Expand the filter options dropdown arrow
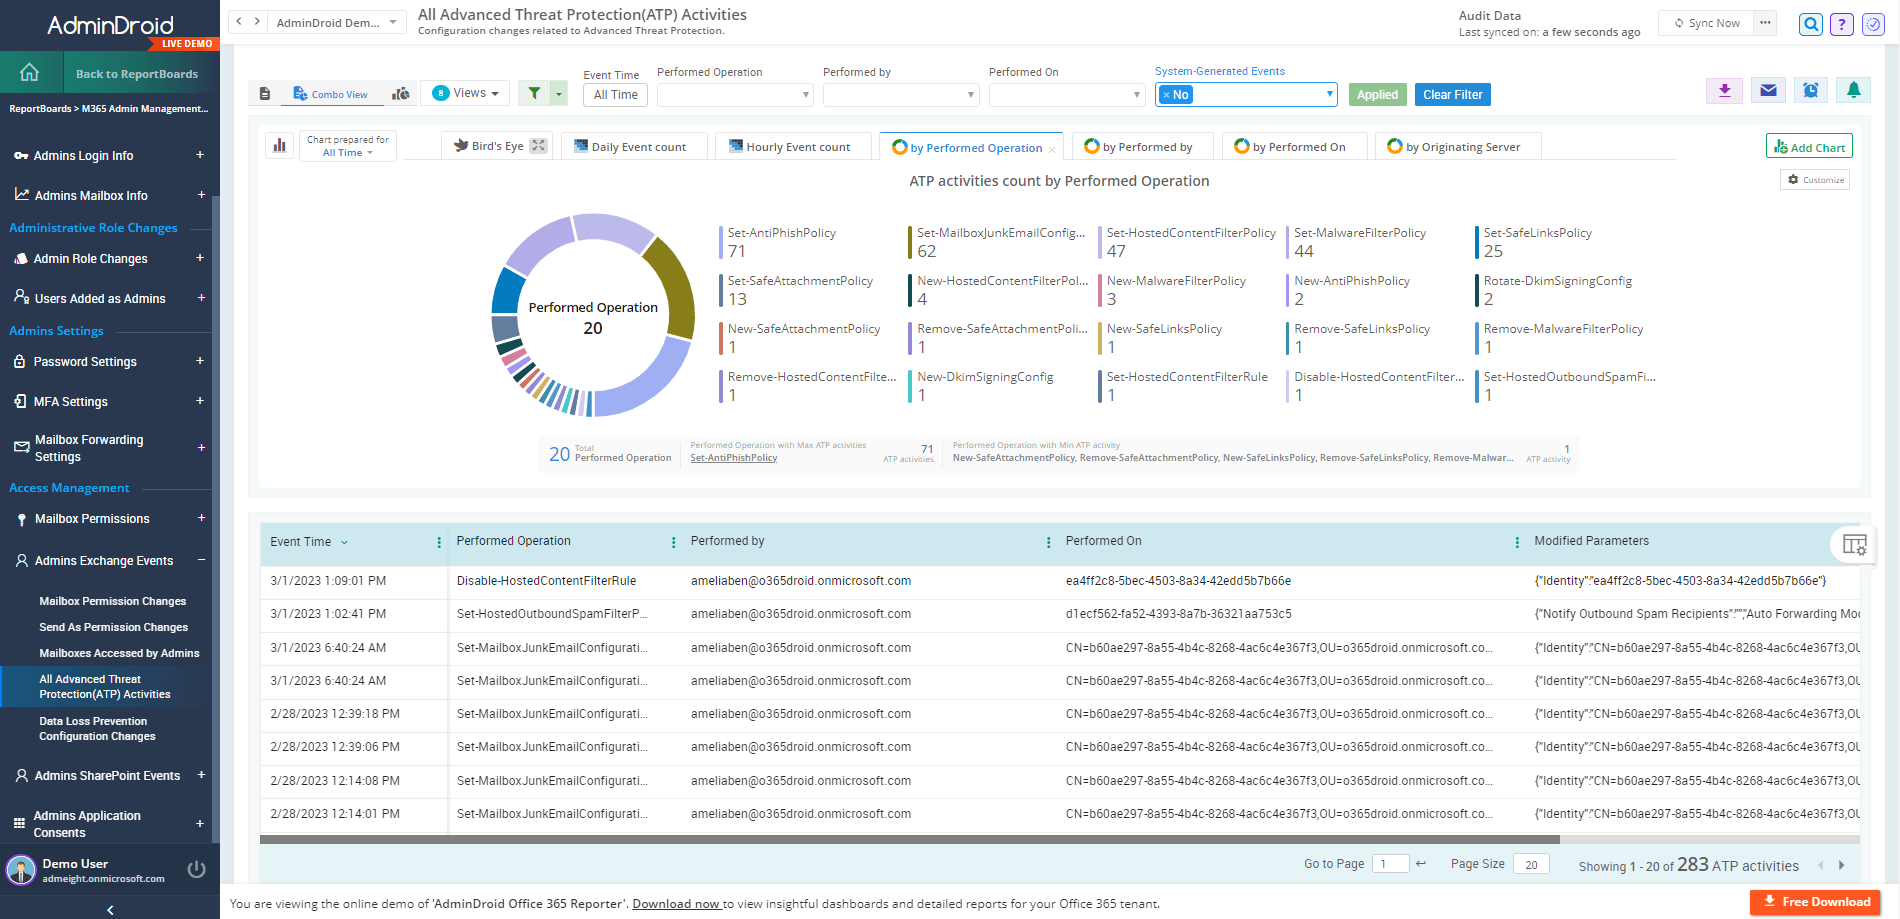The image size is (1900, 919). (559, 94)
